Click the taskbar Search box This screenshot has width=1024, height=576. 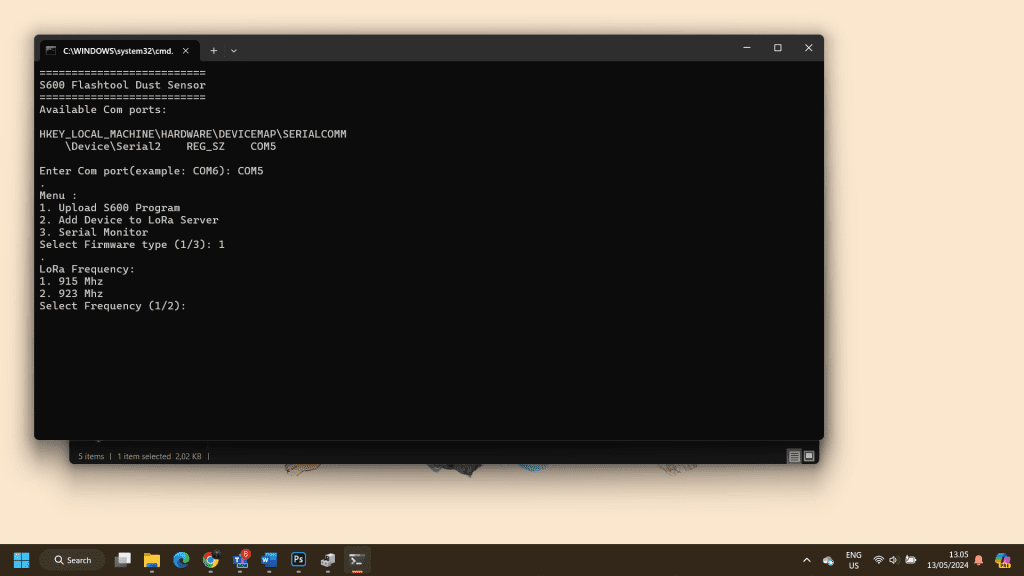(72, 560)
